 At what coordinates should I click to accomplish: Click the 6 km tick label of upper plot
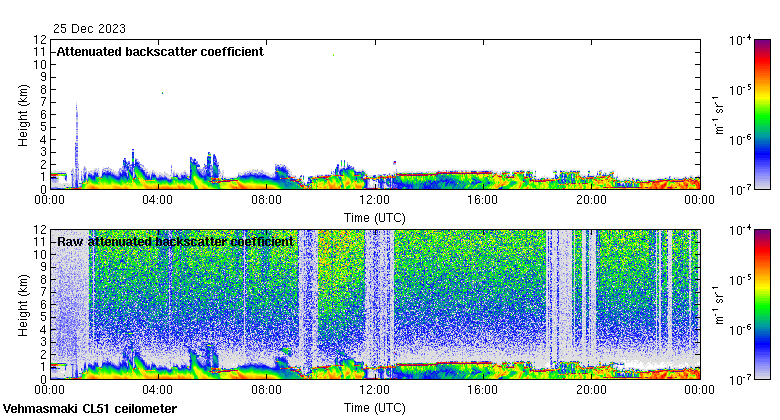[x=44, y=114]
